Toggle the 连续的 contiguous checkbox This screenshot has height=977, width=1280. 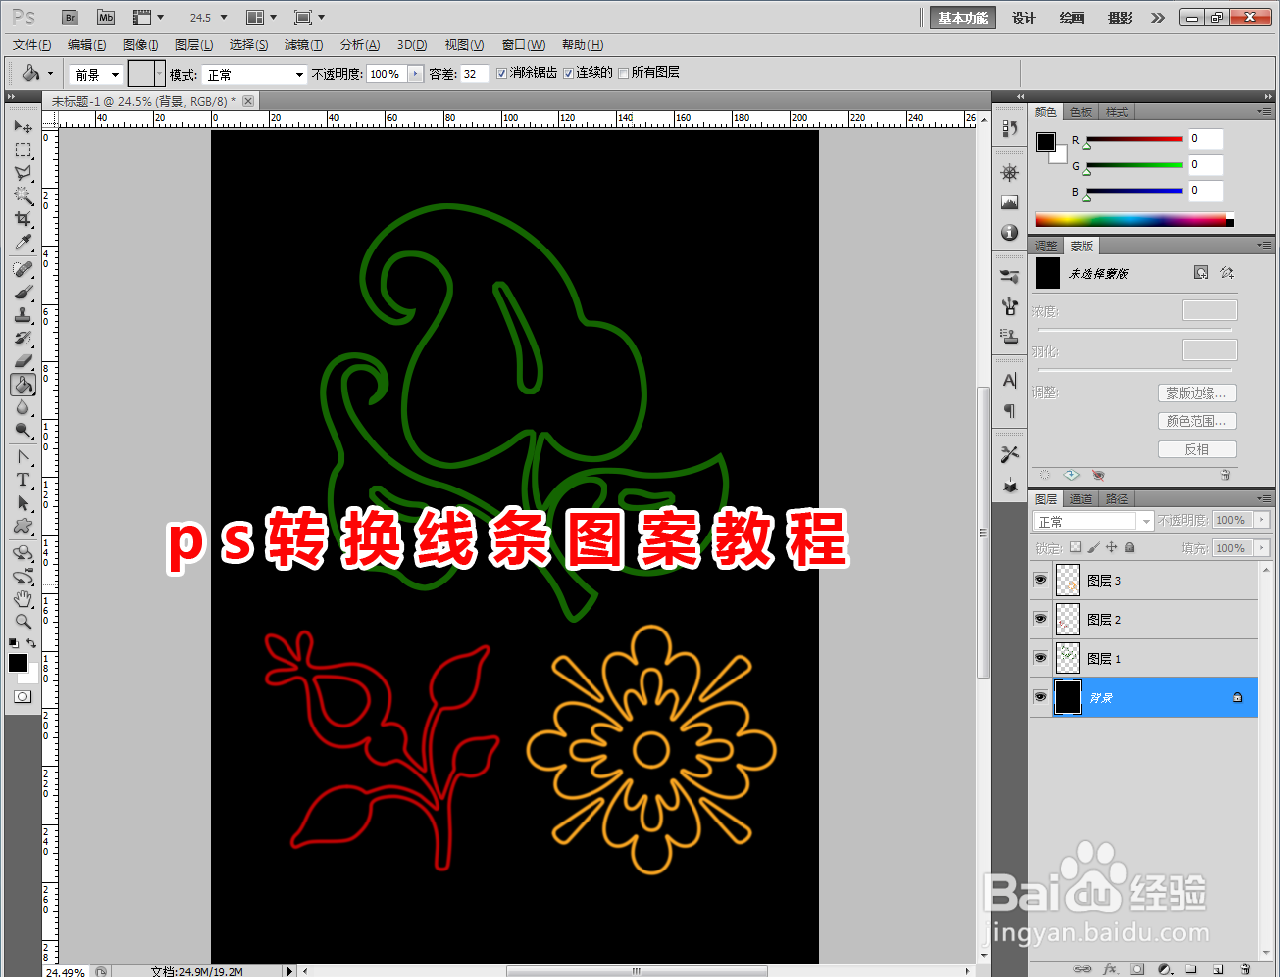pos(568,73)
